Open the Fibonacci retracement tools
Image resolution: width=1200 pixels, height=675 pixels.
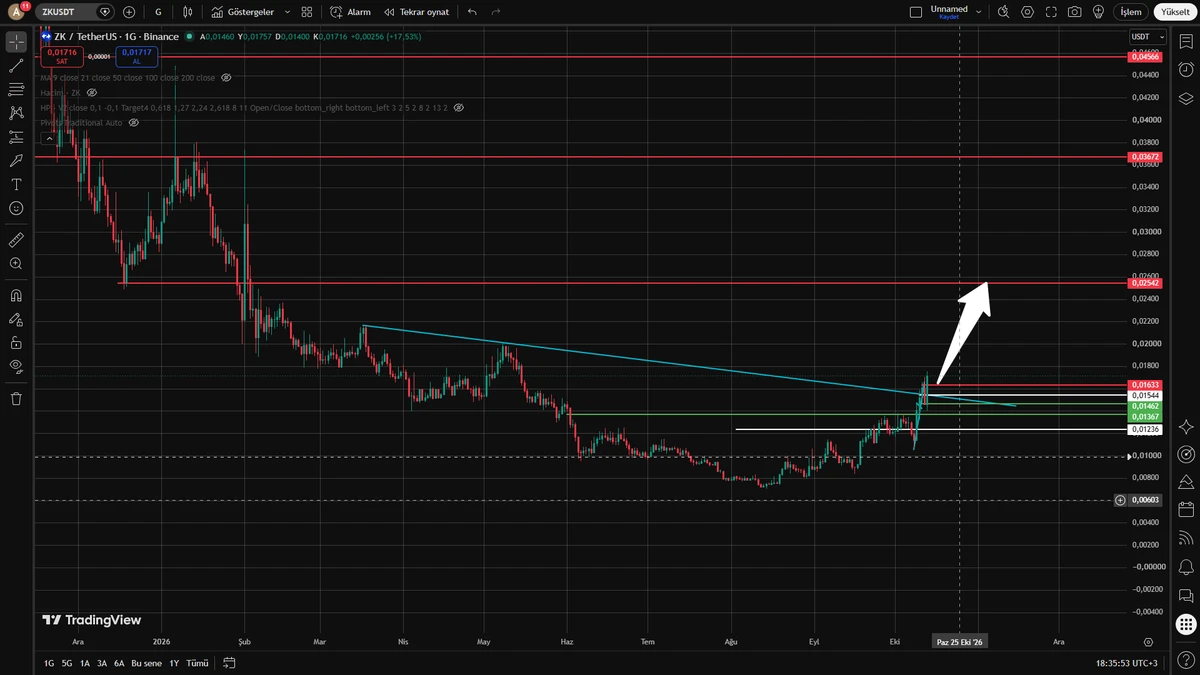coord(16,90)
